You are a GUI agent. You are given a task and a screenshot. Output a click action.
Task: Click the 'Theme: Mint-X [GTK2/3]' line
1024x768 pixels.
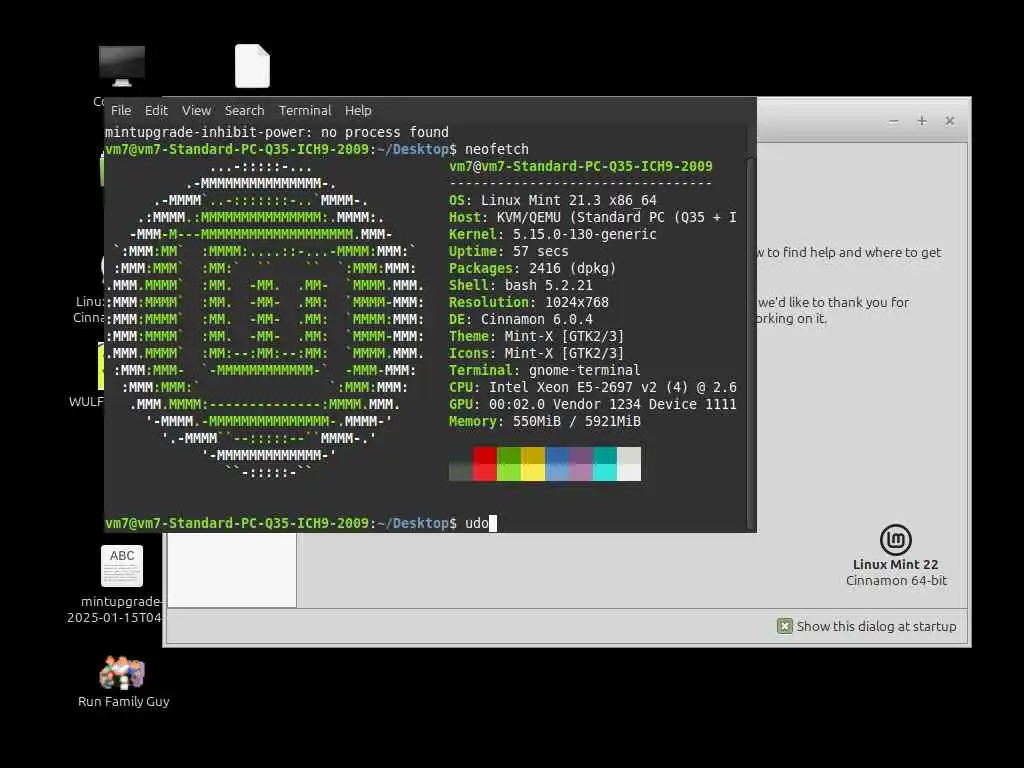[536, 336]
